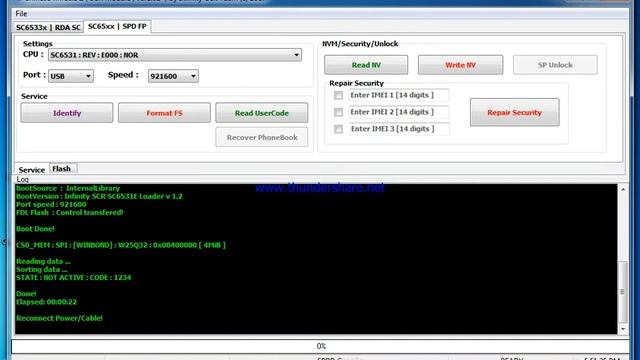Click the 'Boot Done!' log line

[35, 229]
